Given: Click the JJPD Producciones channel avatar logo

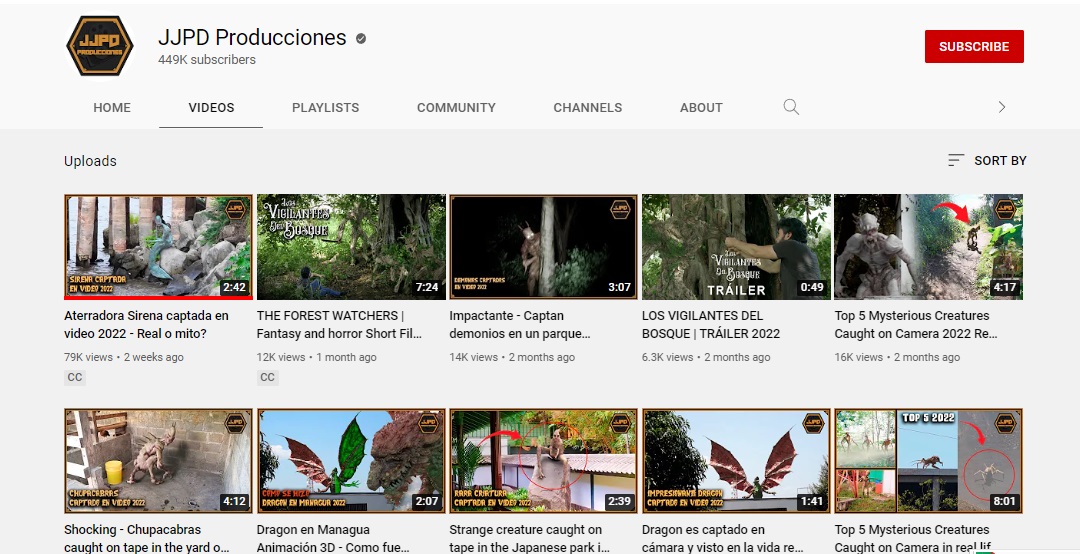Looking at the screenshot, I should (x=100, y=46).
